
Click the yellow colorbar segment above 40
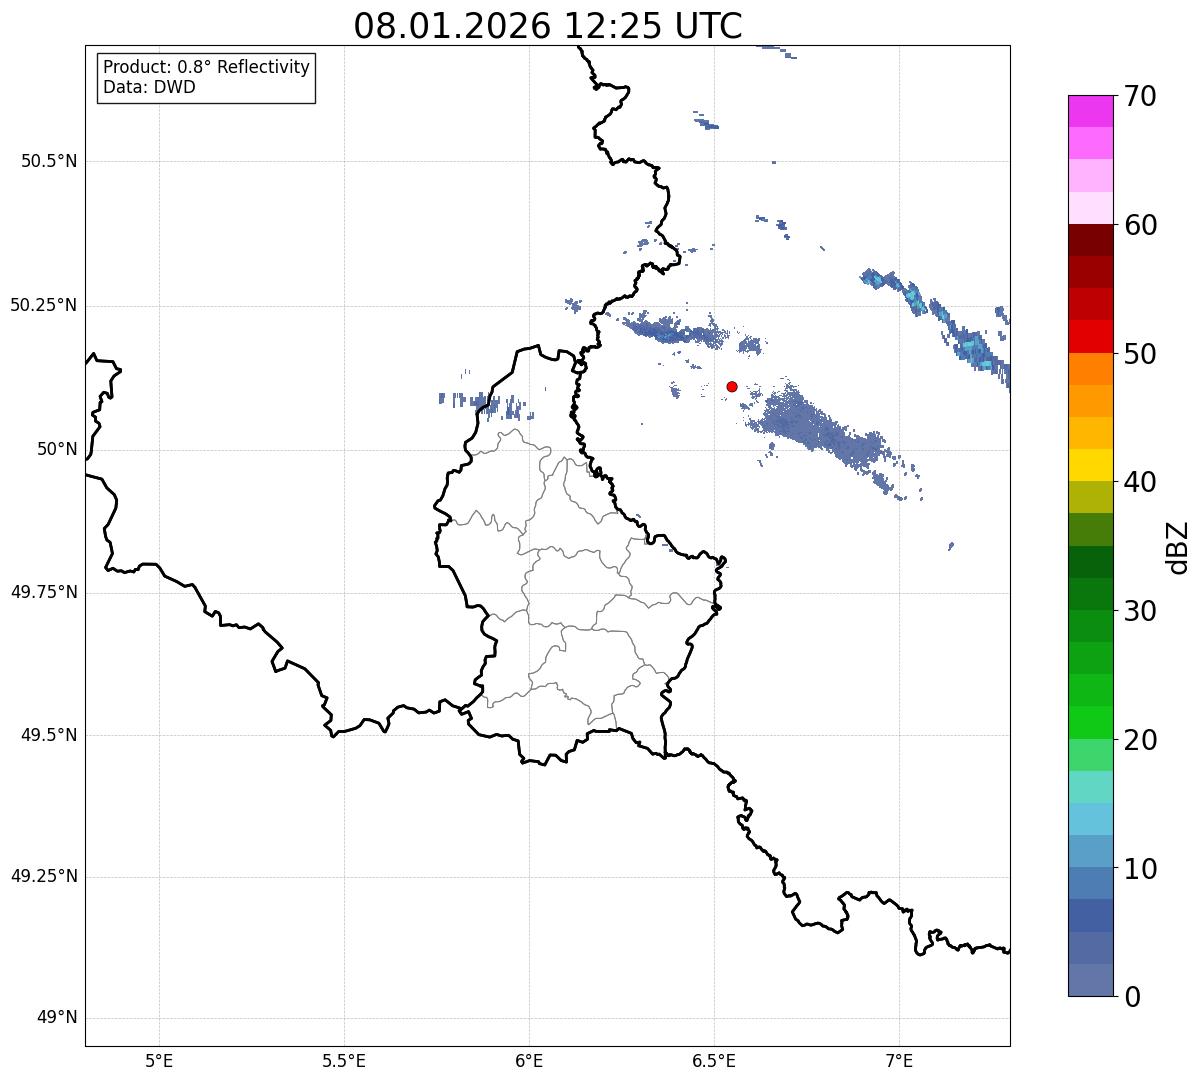click(1090, 465)
